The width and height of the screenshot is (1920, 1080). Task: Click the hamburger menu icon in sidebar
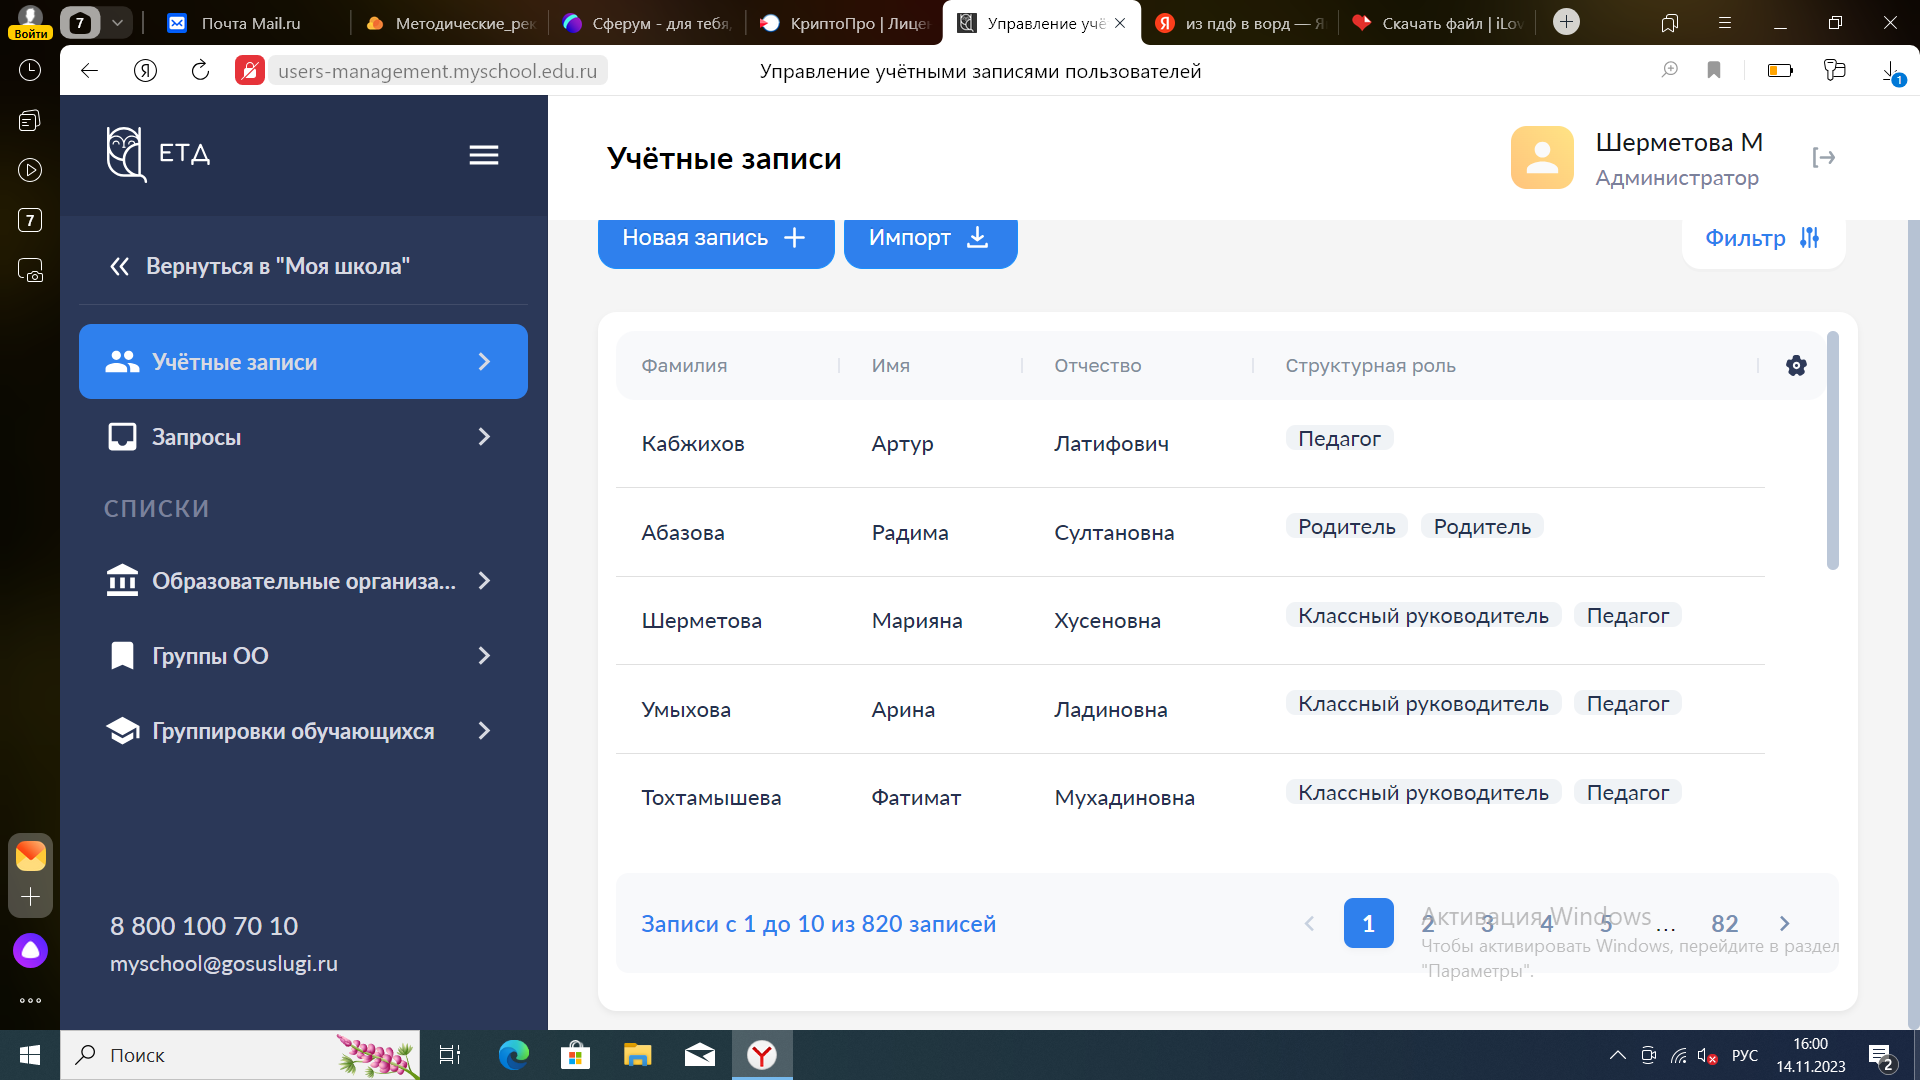tap(484, 155)
